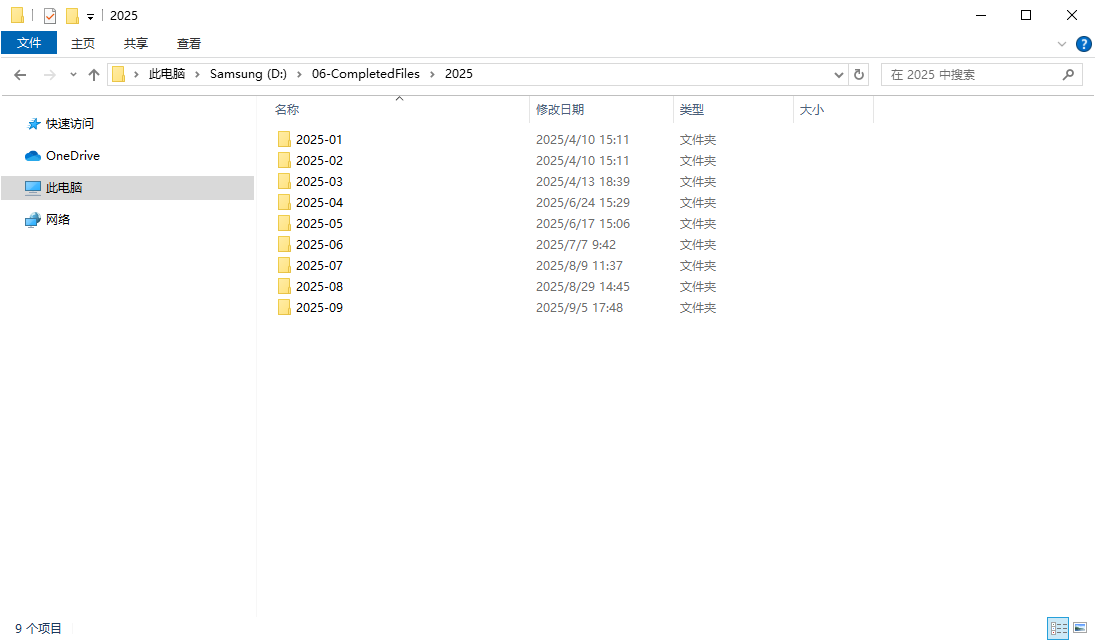The height and width of the screenshot is (641, 1096).
Task: Open the recent locations dropdown arrow
Action: 73,75
